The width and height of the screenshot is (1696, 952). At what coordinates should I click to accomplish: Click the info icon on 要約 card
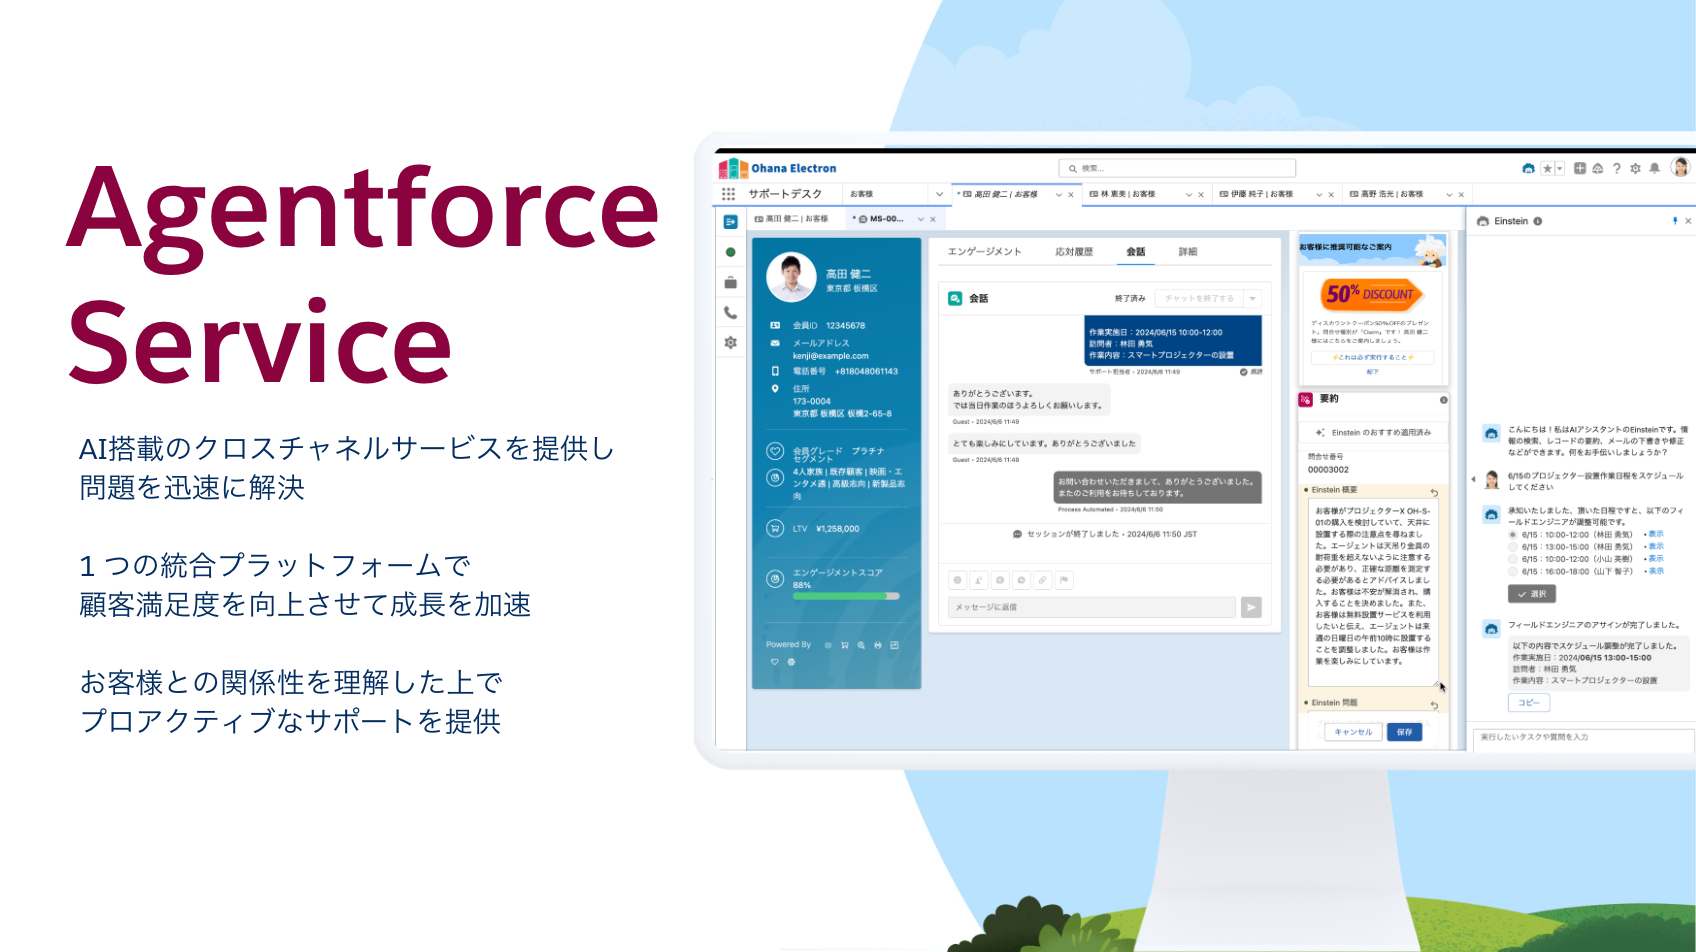(1443, 400)
